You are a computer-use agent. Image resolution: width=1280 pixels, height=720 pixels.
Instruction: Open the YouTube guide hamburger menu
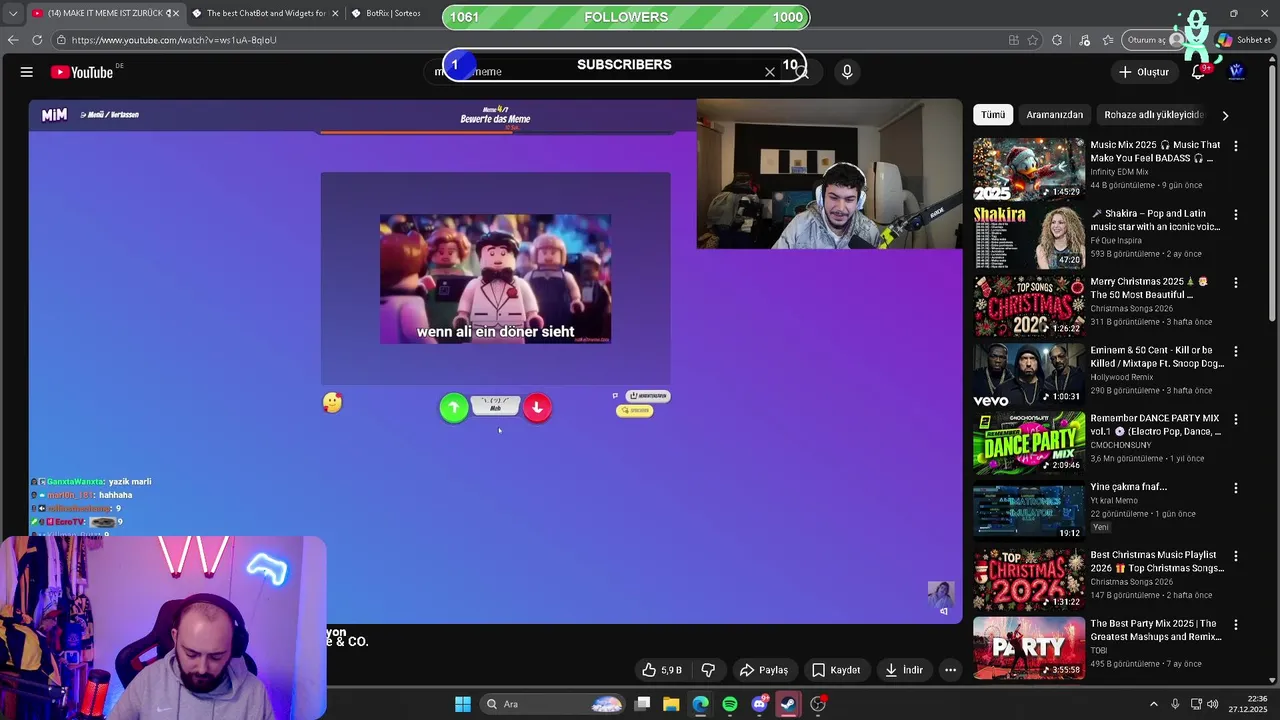click(x=27, y=72)
